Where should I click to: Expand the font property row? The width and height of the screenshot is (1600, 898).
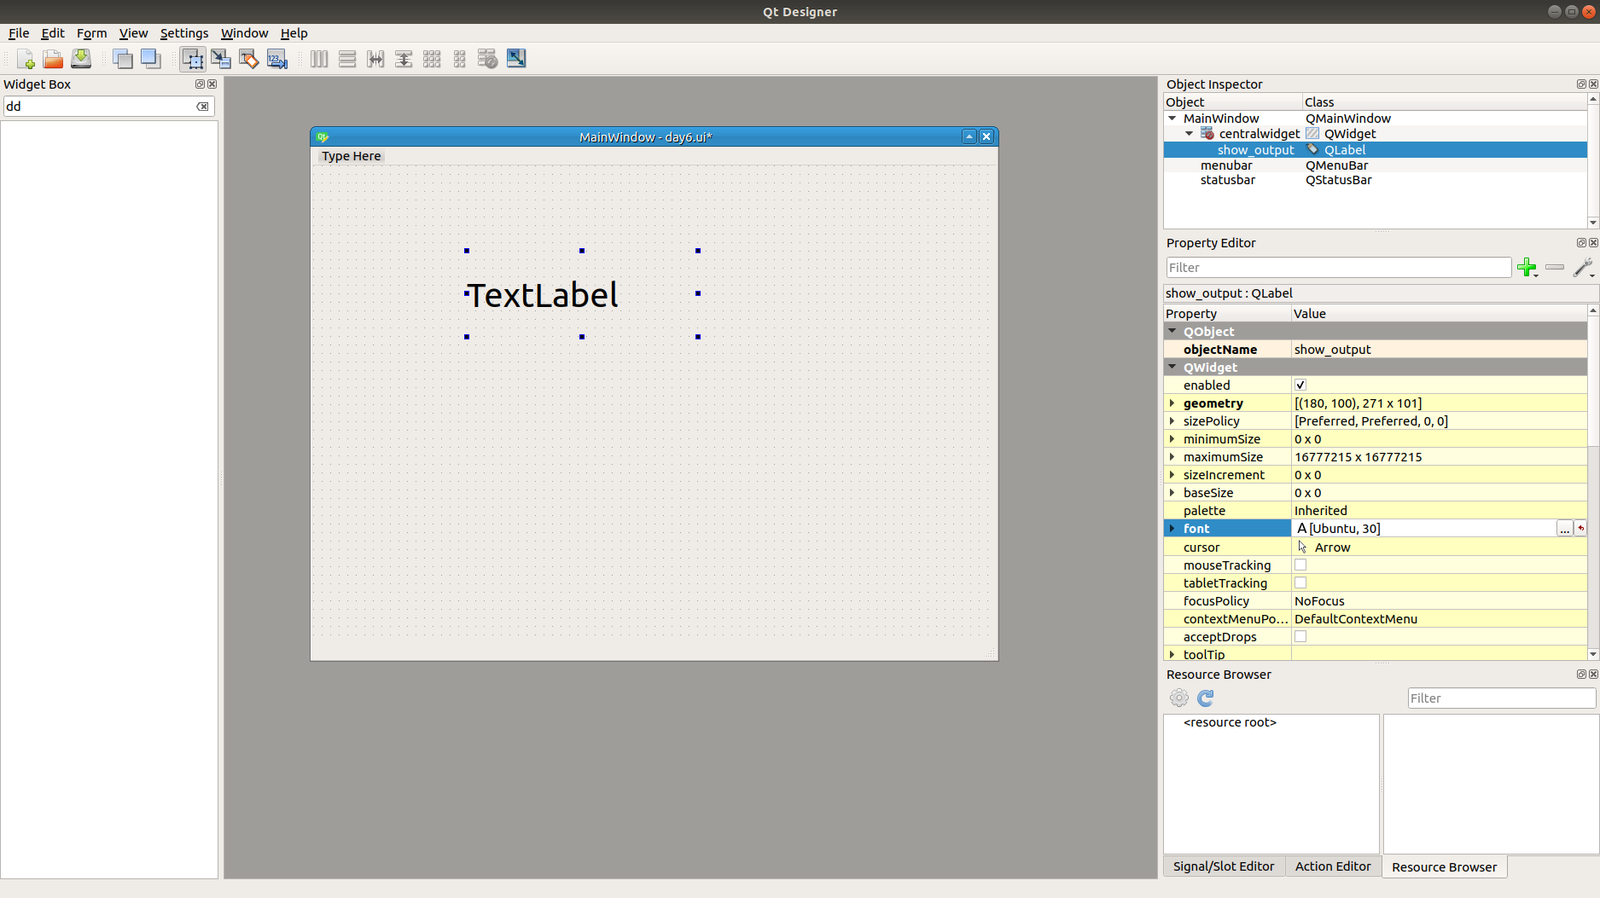(1172, 528)
